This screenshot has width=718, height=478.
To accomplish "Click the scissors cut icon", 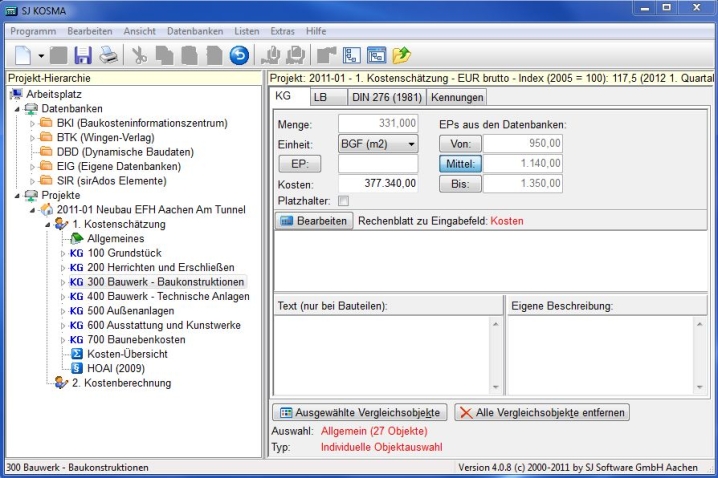I will tap(139, 54).
